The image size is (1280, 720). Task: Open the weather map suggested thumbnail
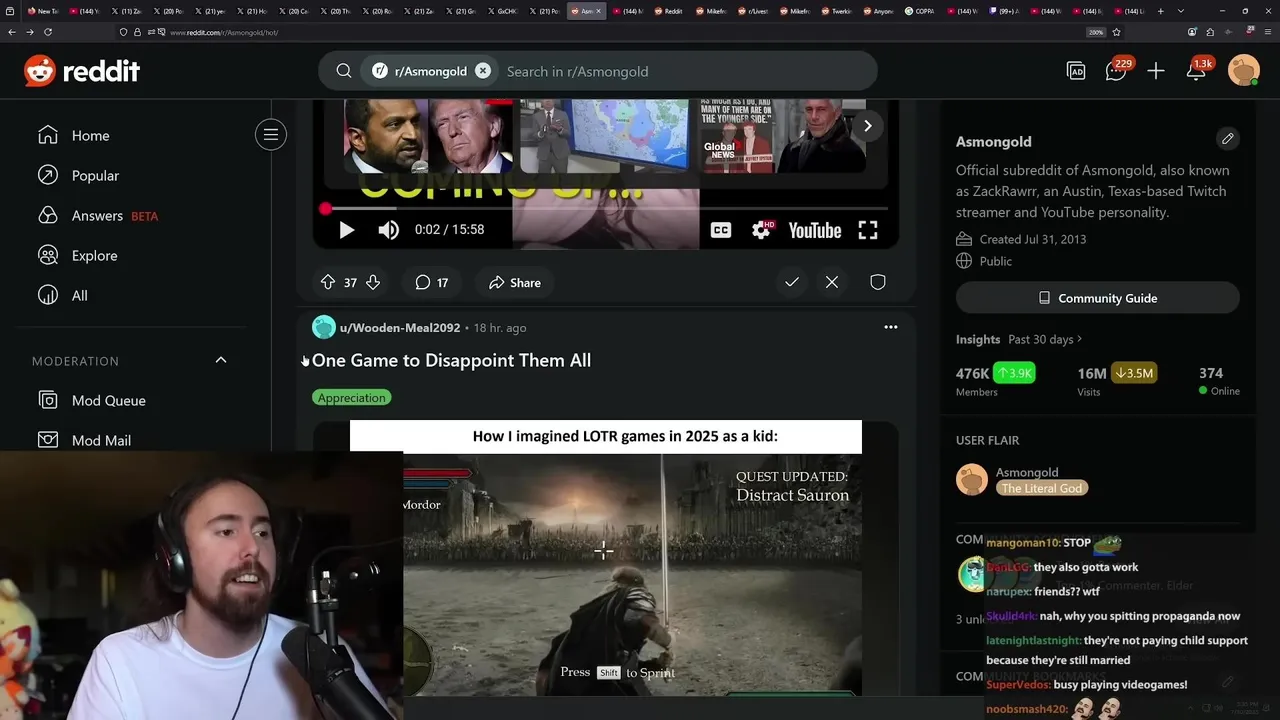click(604, 135)
